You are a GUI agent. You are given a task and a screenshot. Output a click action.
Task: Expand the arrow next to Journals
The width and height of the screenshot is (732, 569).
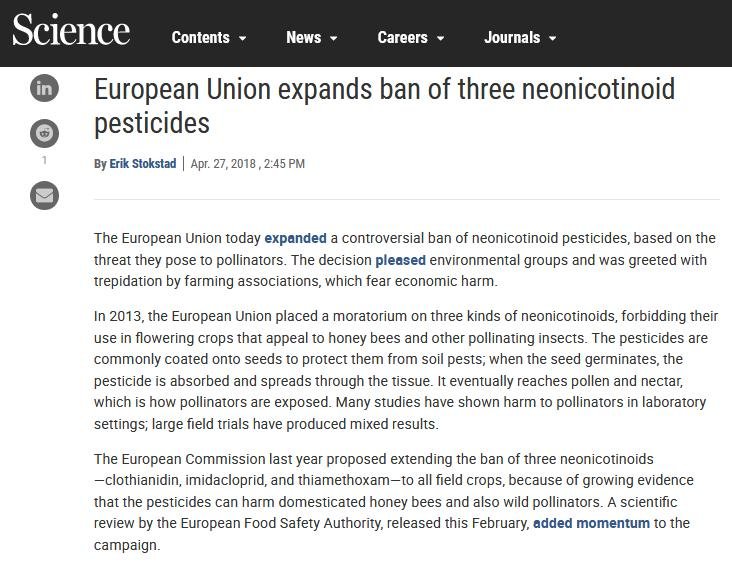553,39
